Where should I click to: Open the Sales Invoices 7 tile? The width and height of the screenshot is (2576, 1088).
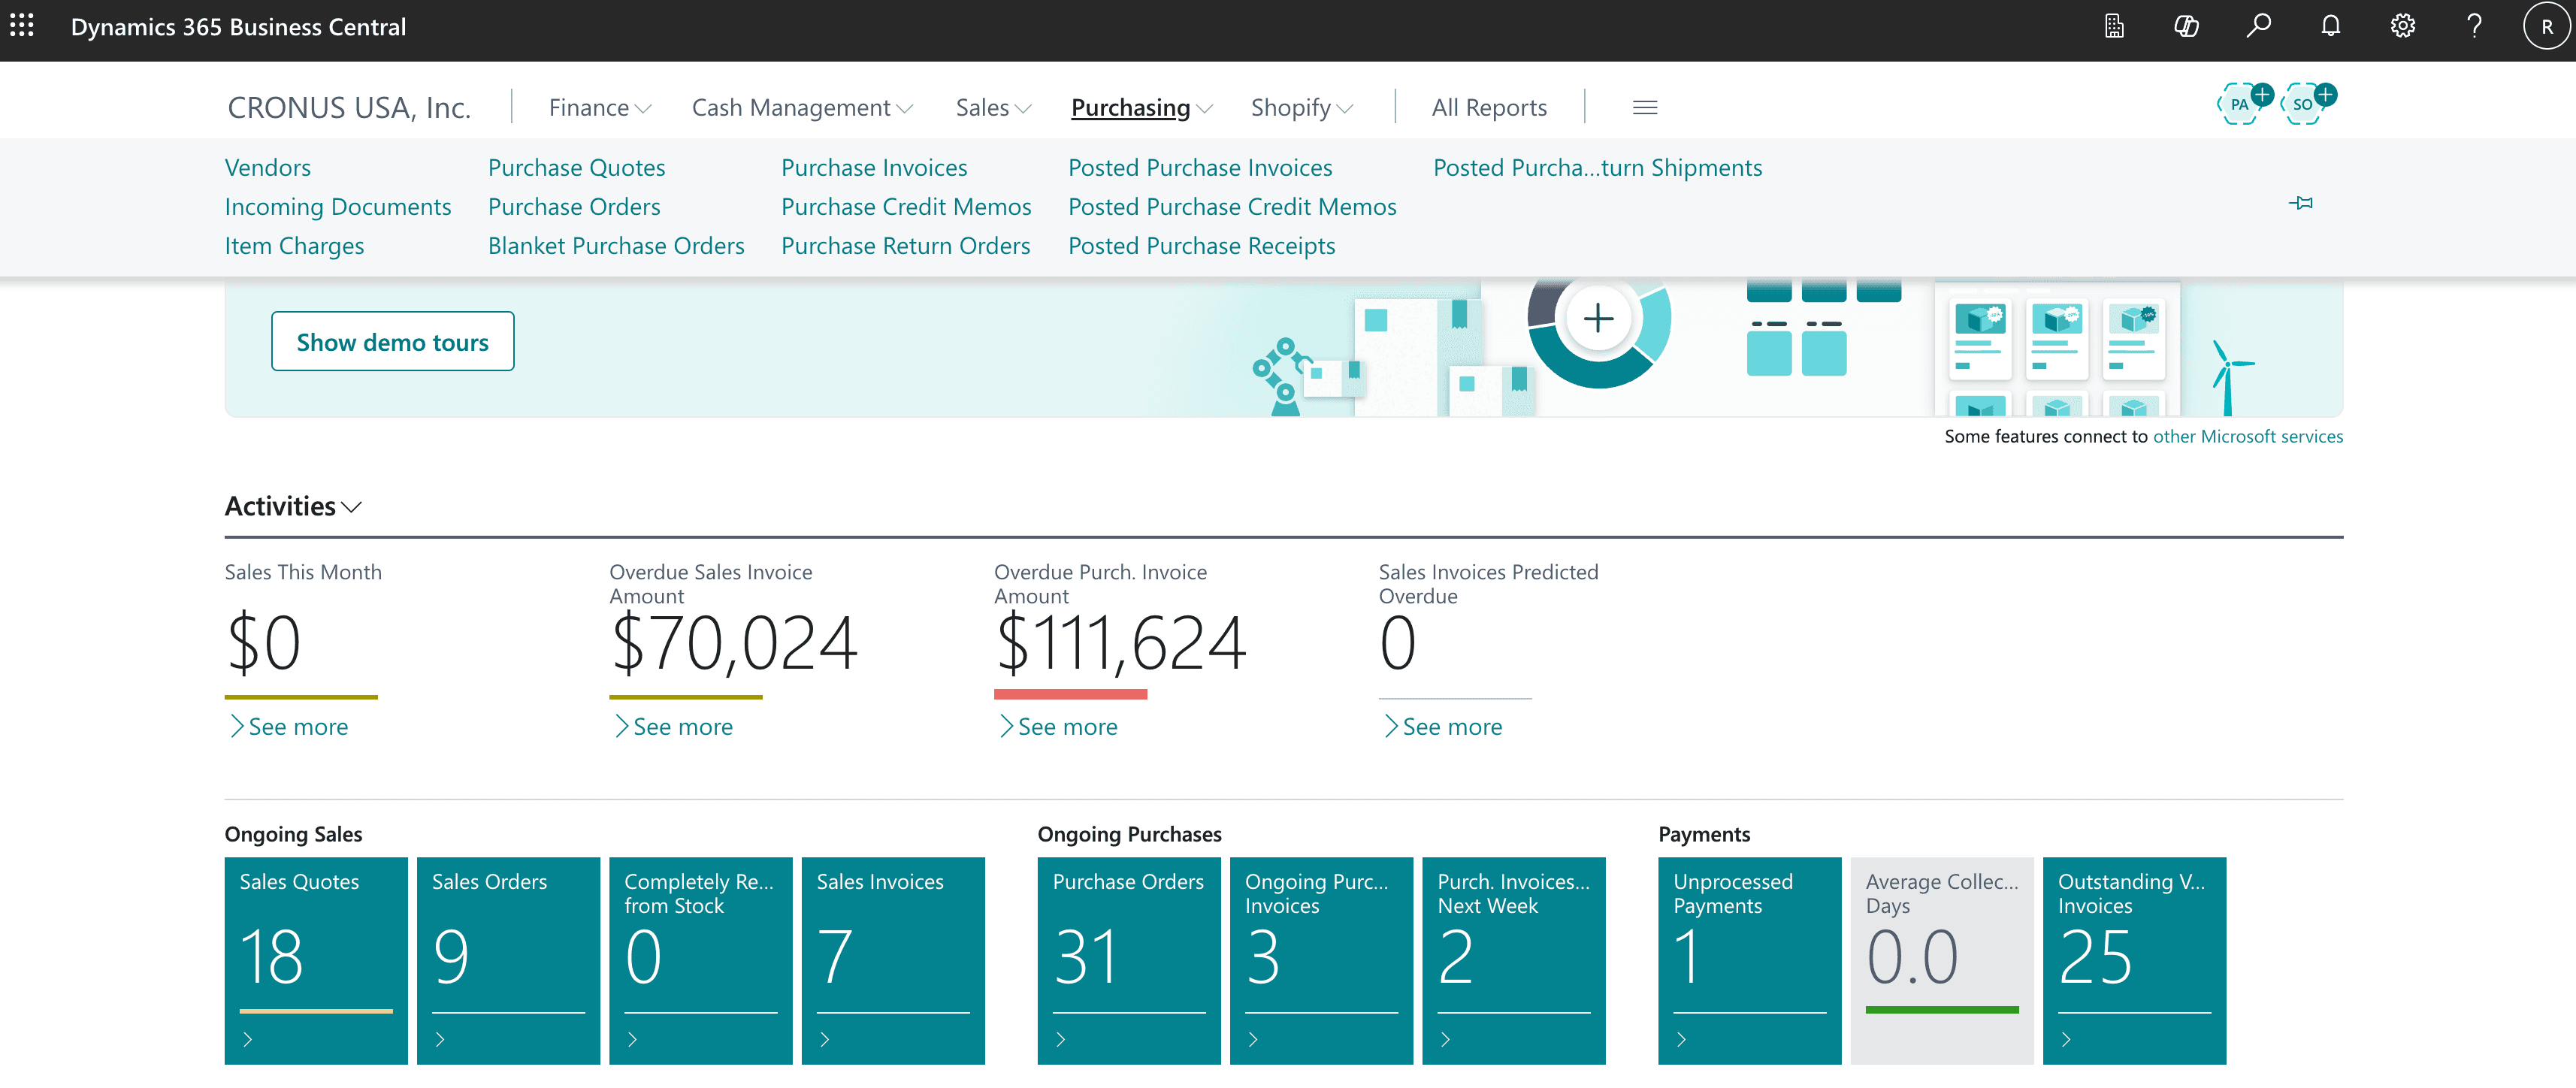coord(893,961)
